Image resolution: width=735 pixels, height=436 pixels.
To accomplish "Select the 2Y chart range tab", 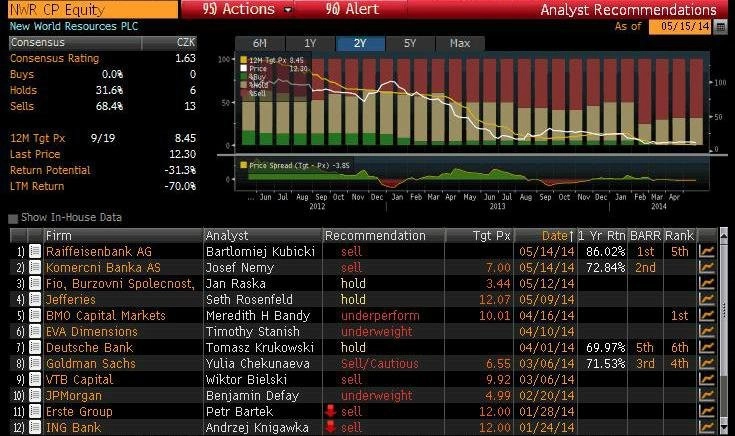I will pyautogui.click(x=360, y=43).
